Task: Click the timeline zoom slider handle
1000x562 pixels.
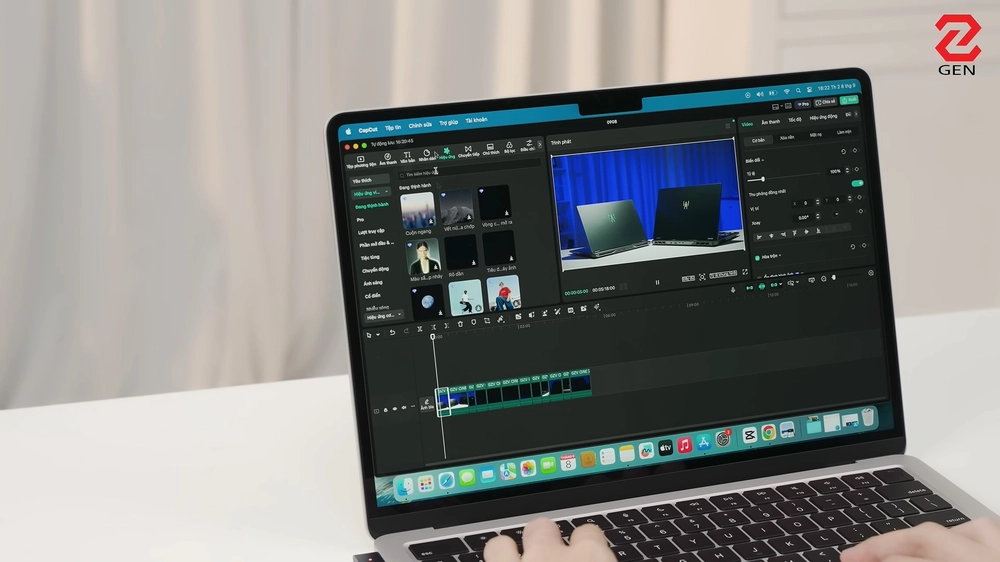Action: point(834,277)
